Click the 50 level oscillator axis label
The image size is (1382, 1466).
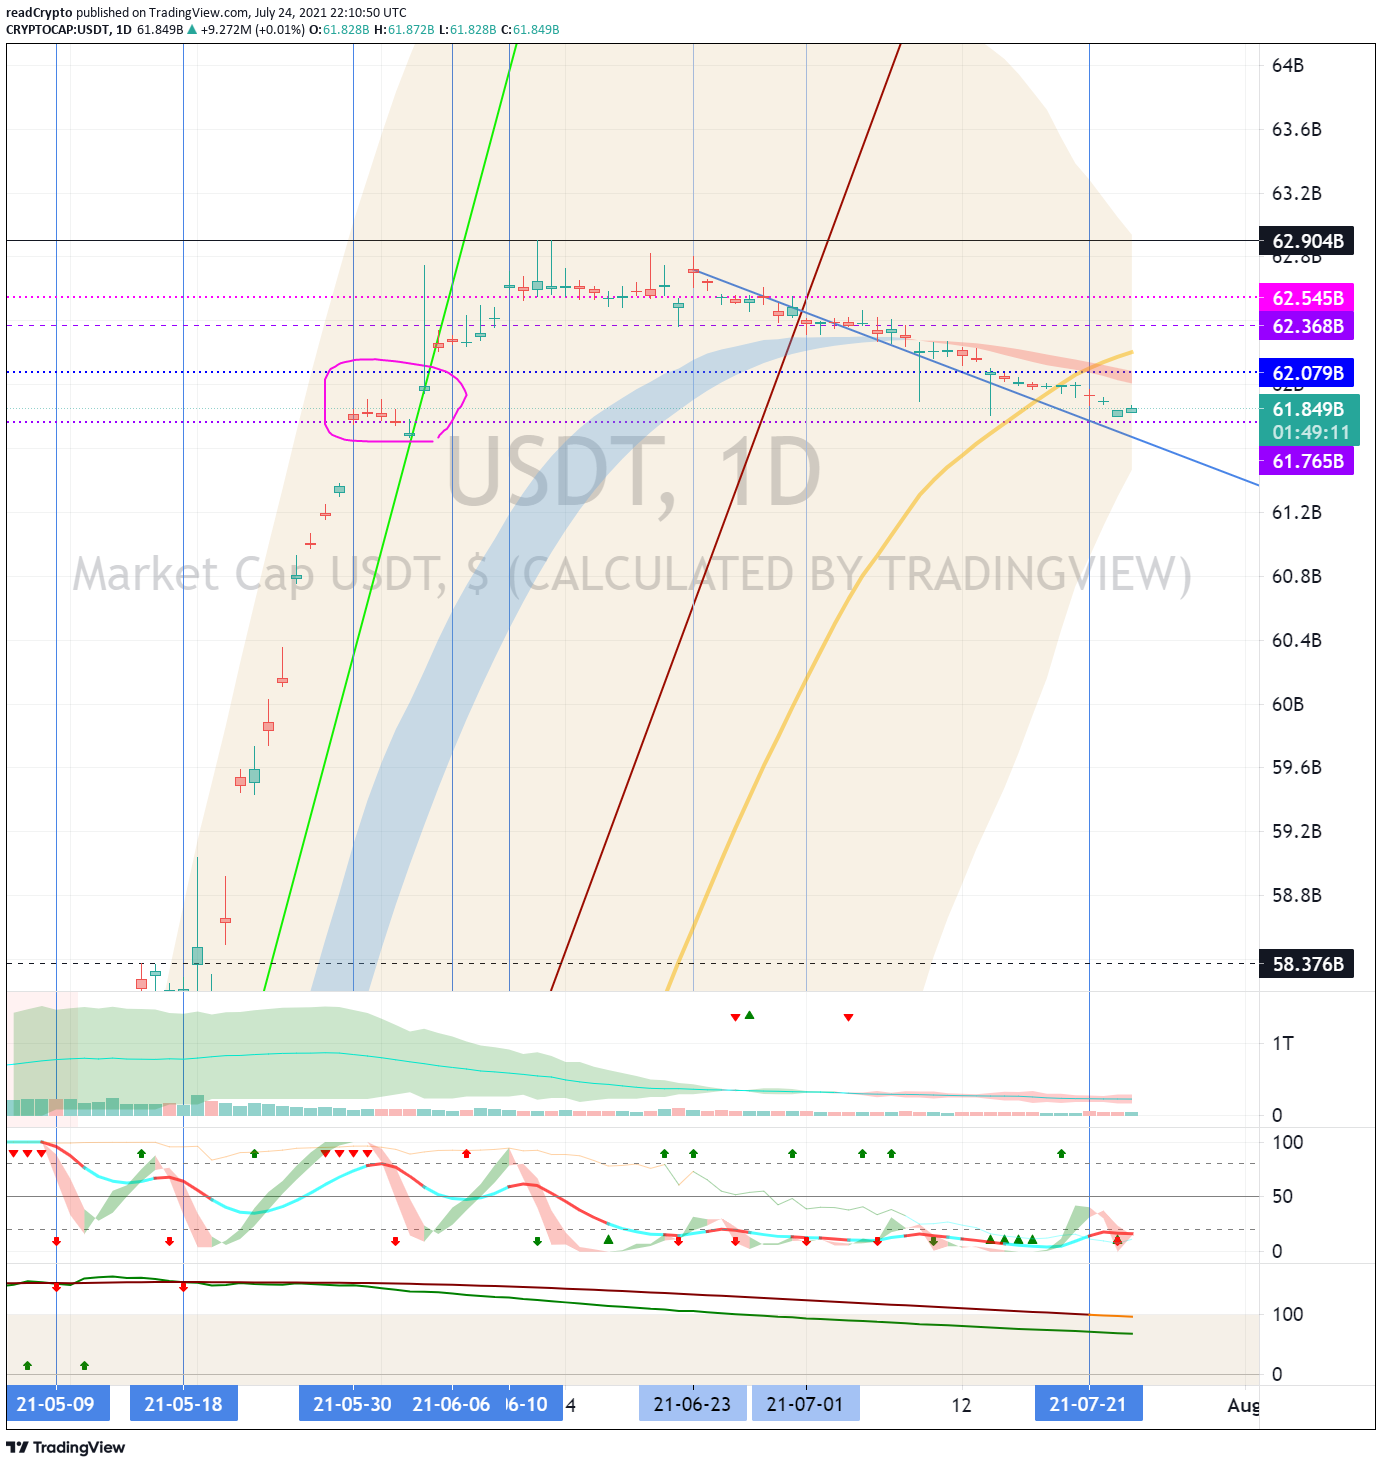1282,1196
